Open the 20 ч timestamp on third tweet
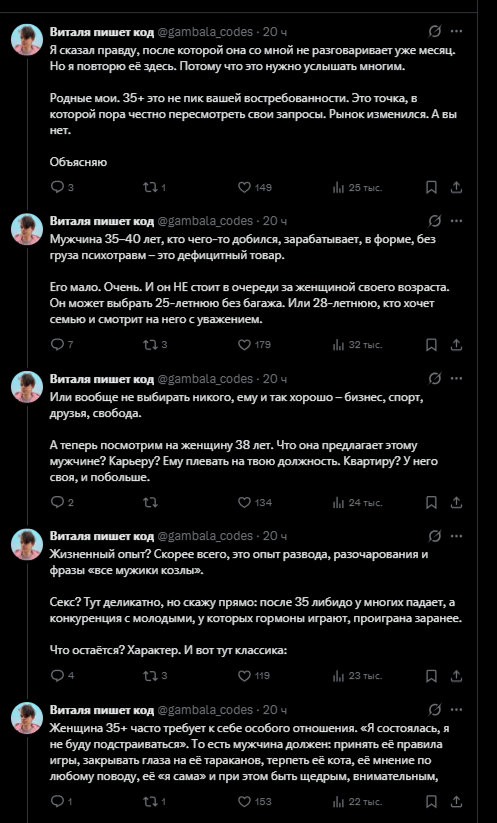This screenshot has height=823, width=497. 274,378
